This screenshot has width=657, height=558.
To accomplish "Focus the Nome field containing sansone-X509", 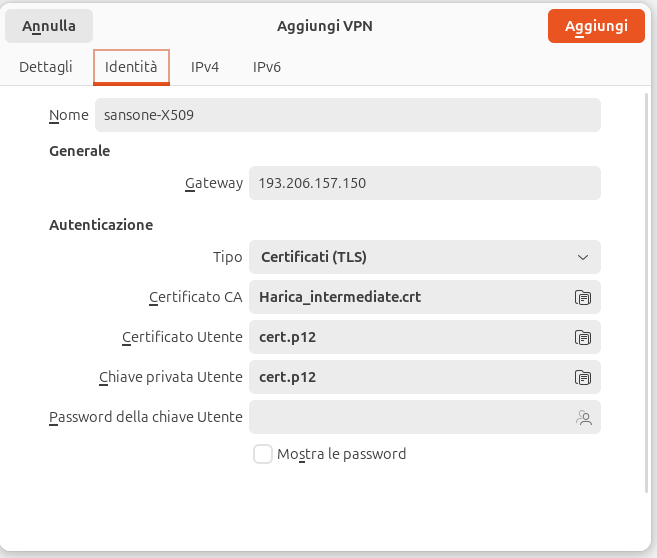I will pyautogui.click(x=348, y=115).
